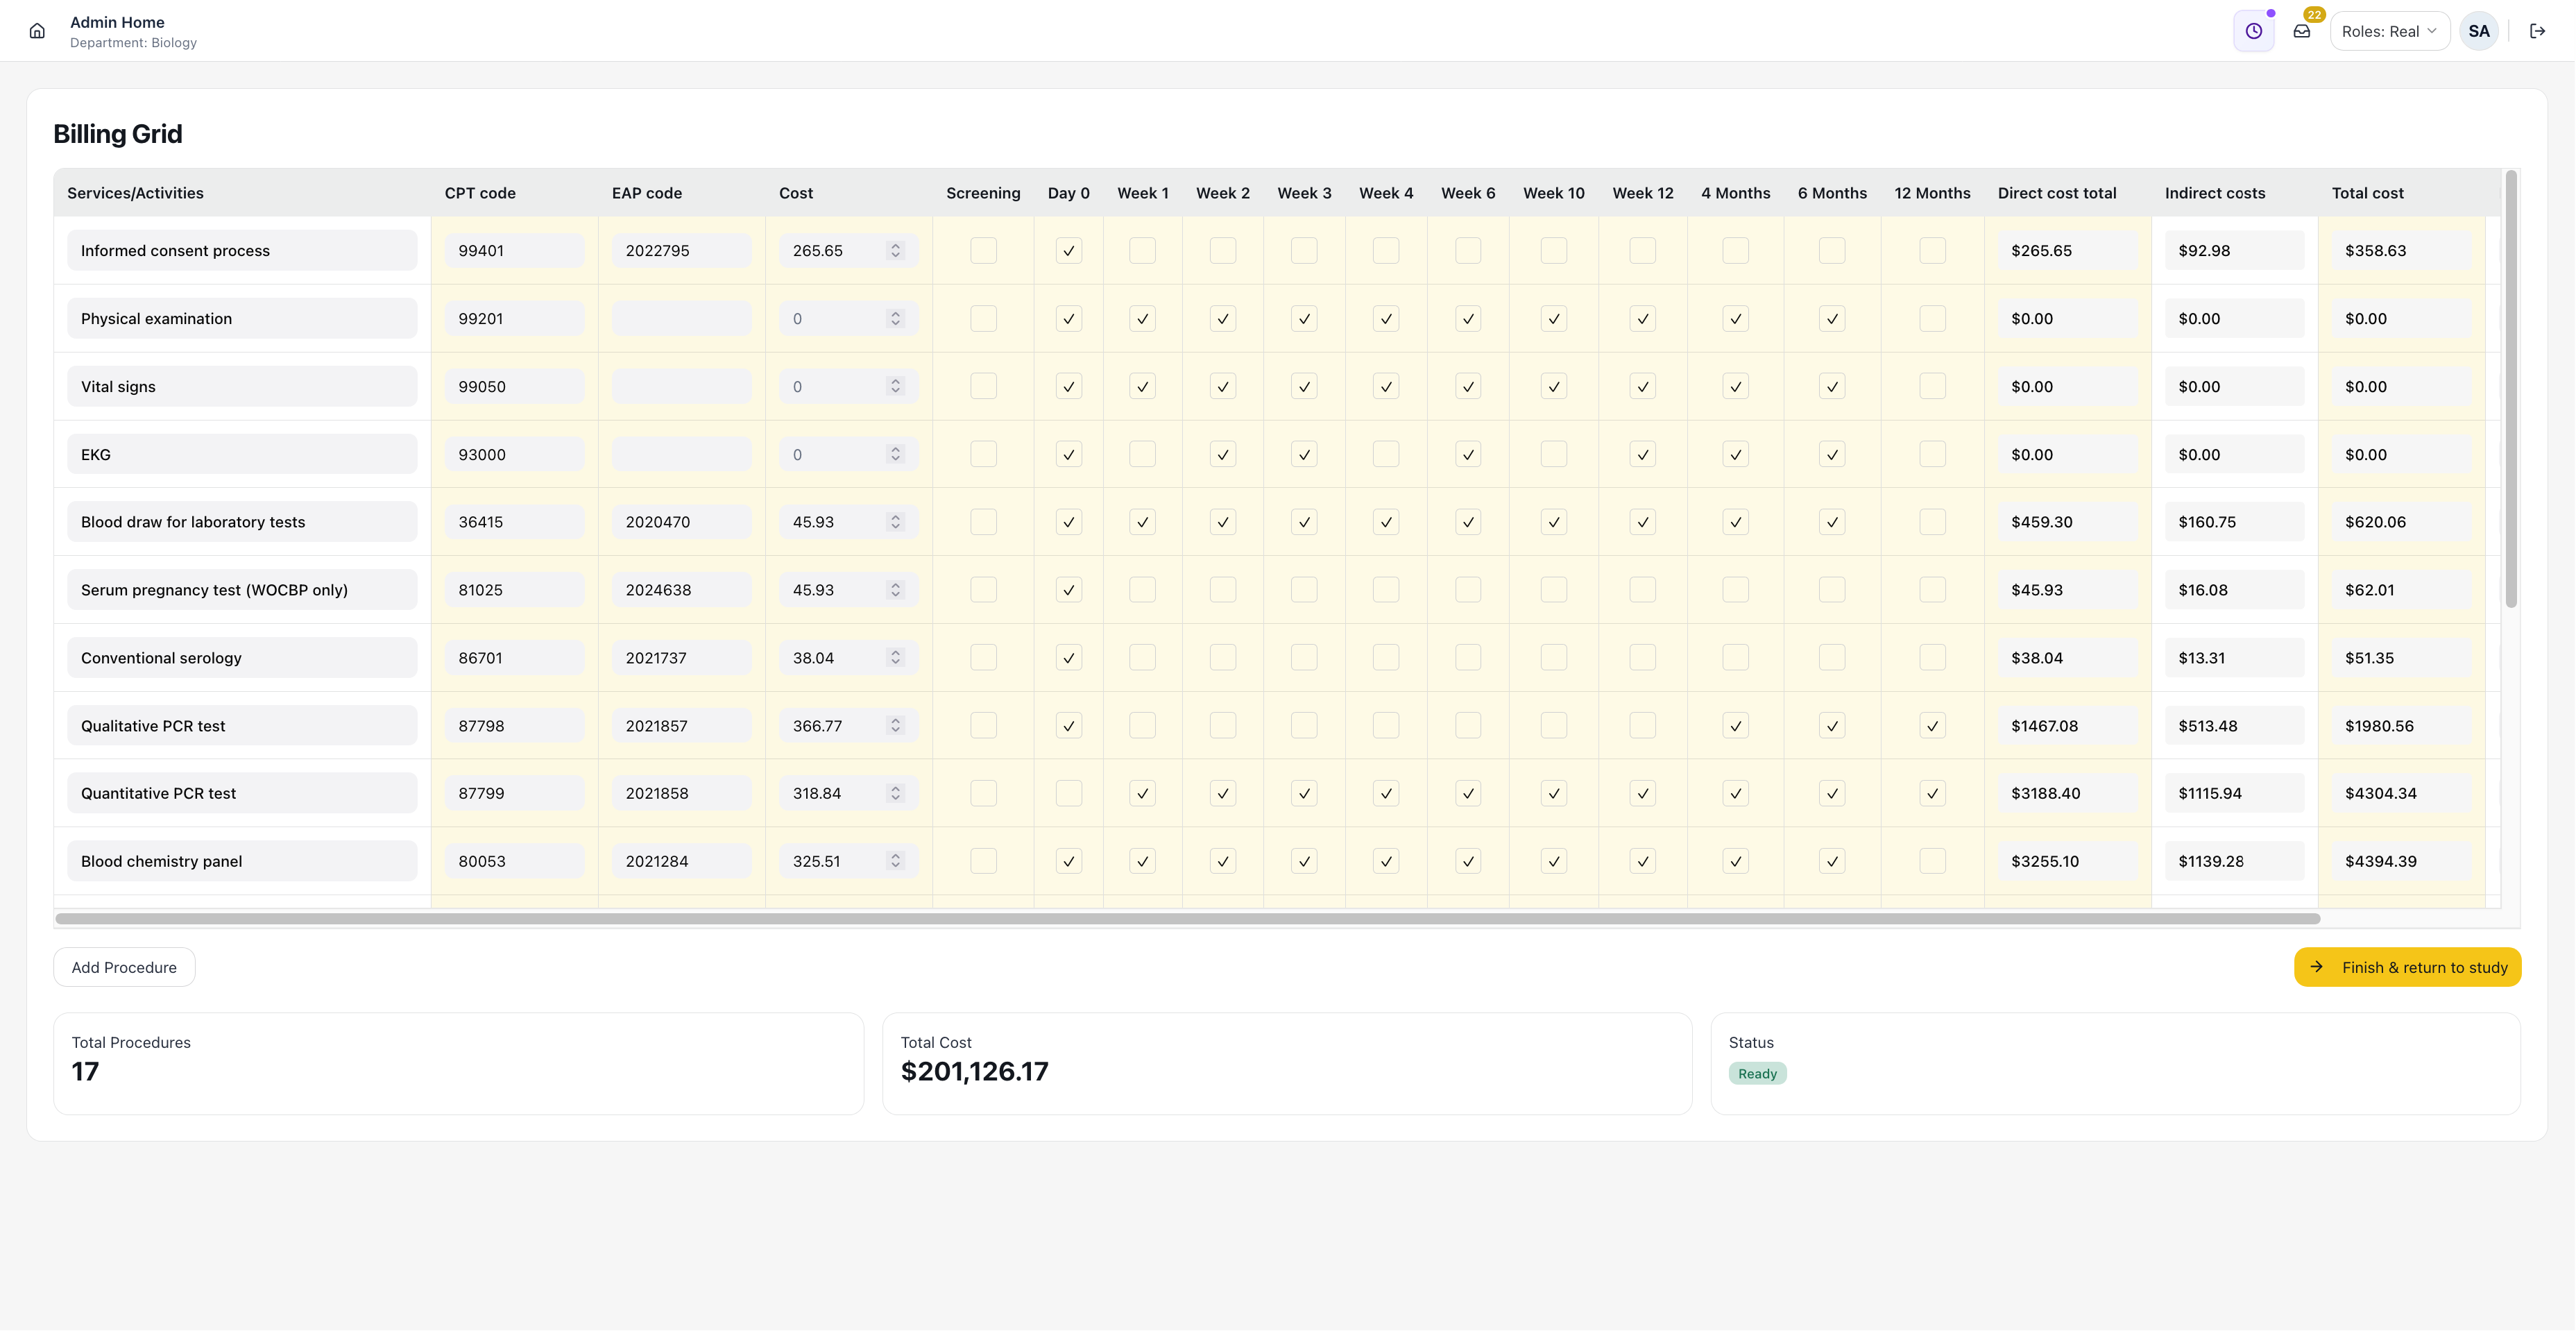Click EAP code field showing 2020470
The image size is (2576, 1331).
click(681, 522)
